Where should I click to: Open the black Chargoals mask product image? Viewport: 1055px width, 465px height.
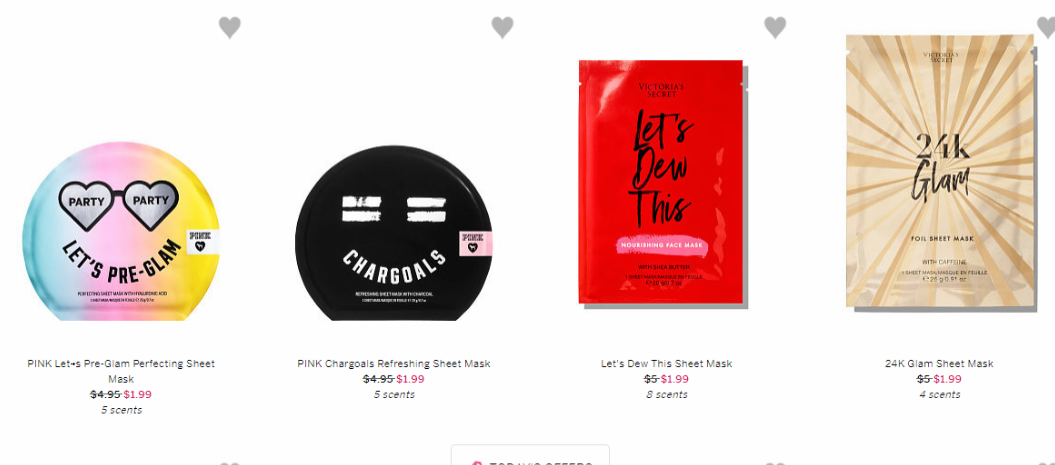394,233
